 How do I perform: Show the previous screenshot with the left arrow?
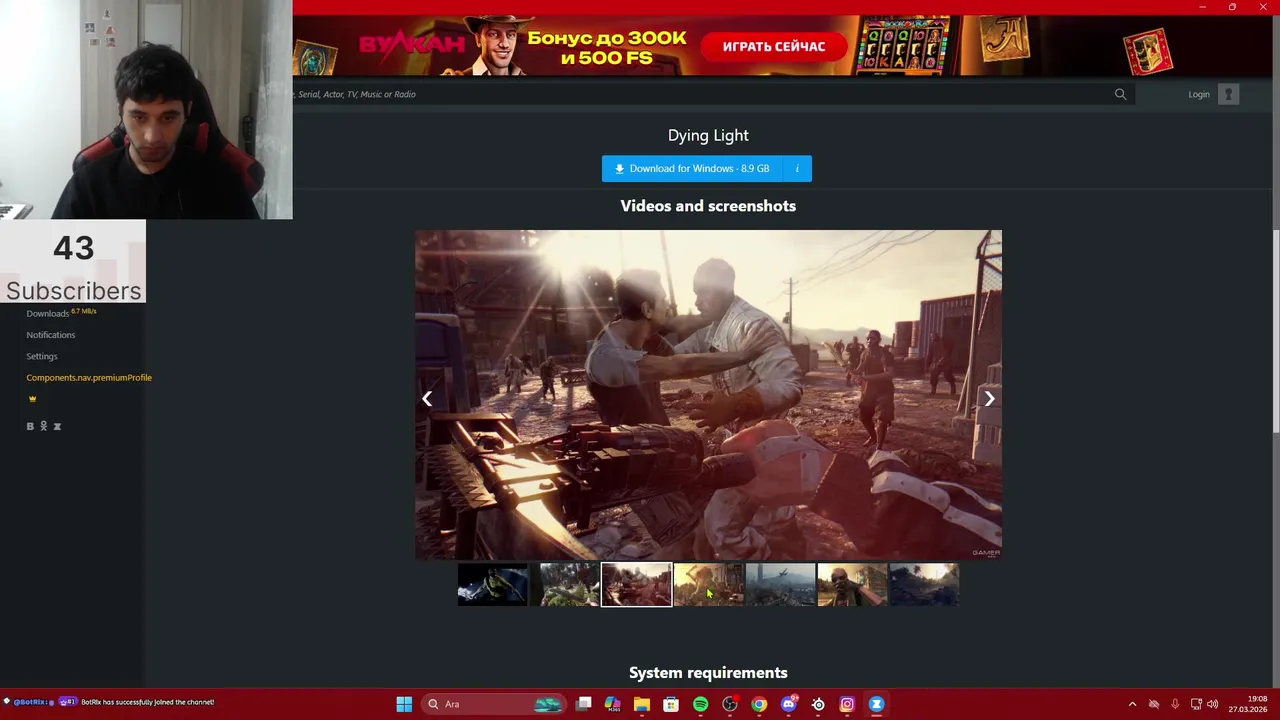pos(427,398)
